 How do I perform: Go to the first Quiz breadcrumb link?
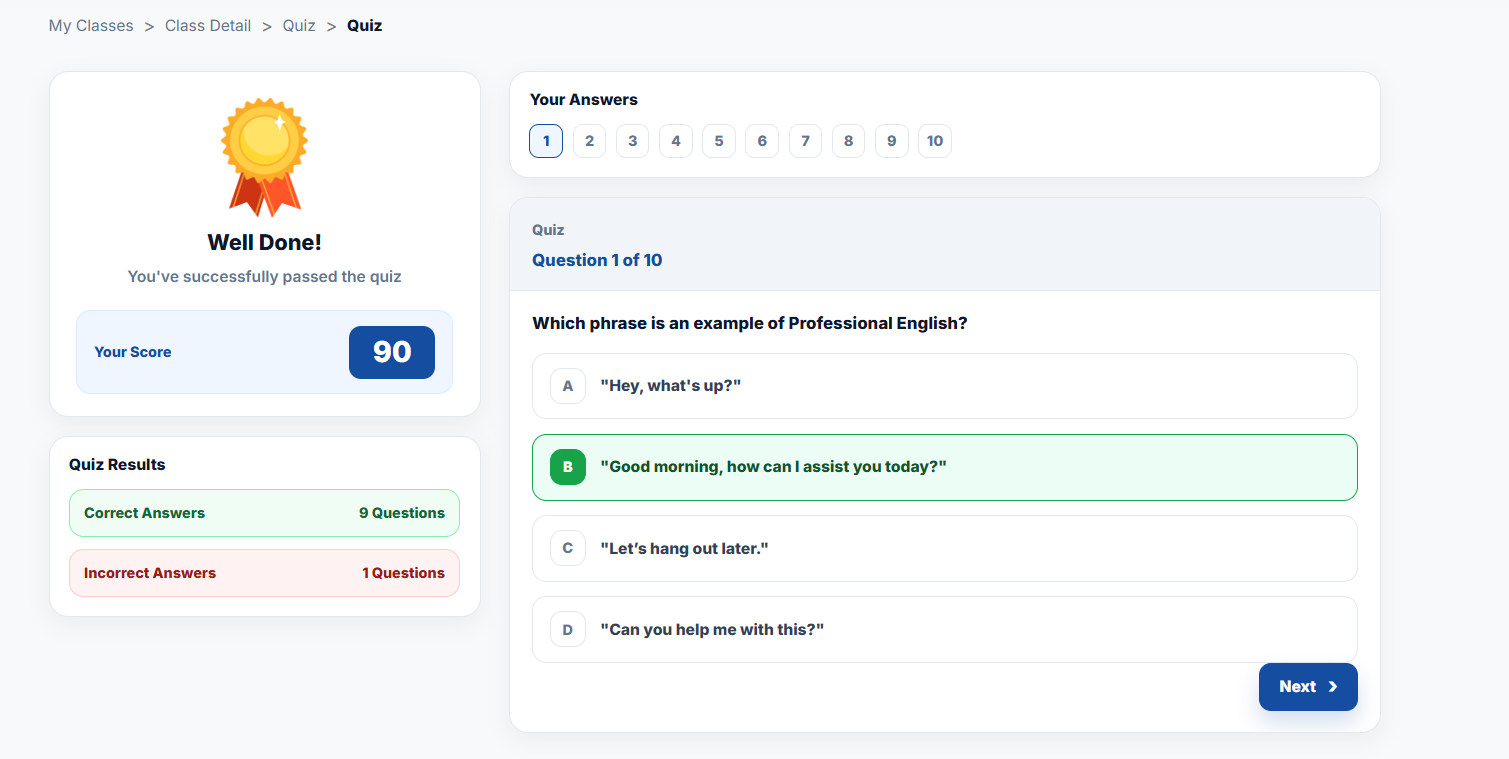click(x=299, y=26)
